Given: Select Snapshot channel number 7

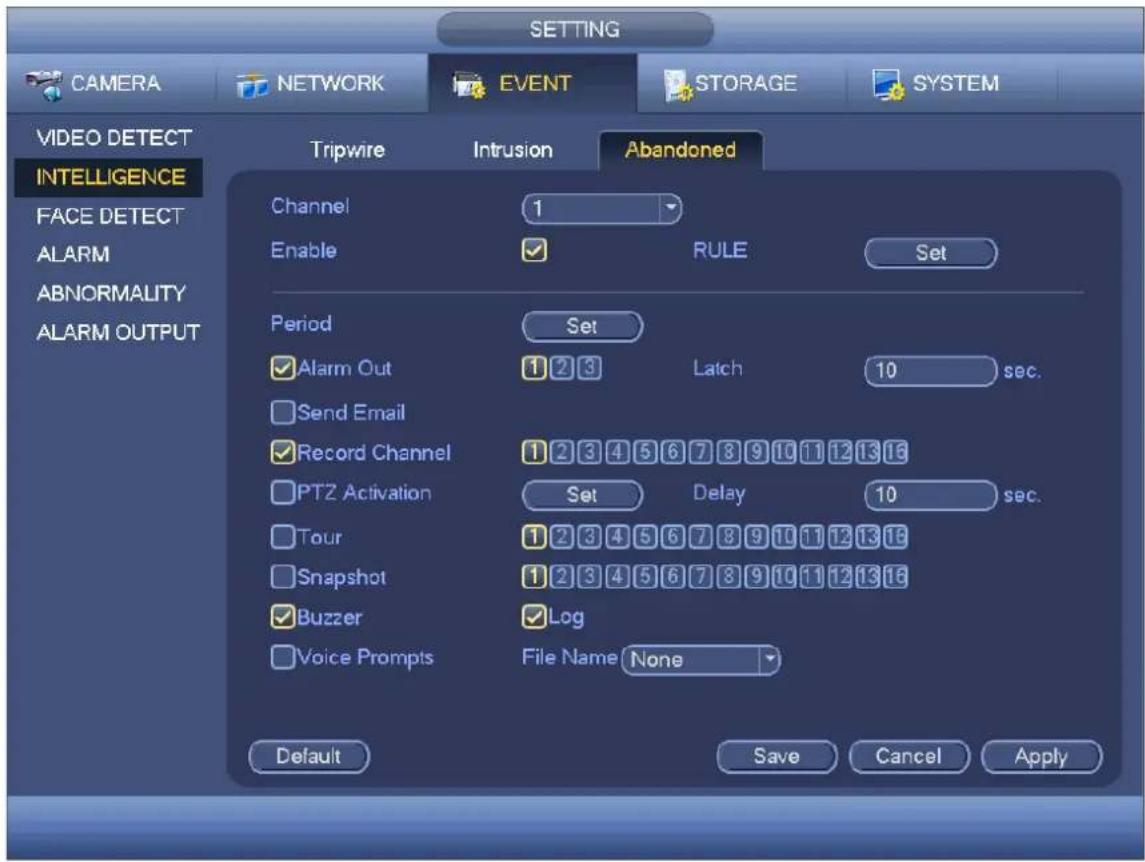Looking at the screenshot, I should [x=700, y=577].
